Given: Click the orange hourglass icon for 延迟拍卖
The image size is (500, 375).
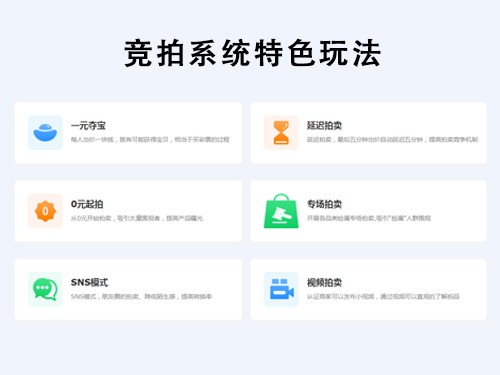Looking at the screenshot, I should coord(281,133).
